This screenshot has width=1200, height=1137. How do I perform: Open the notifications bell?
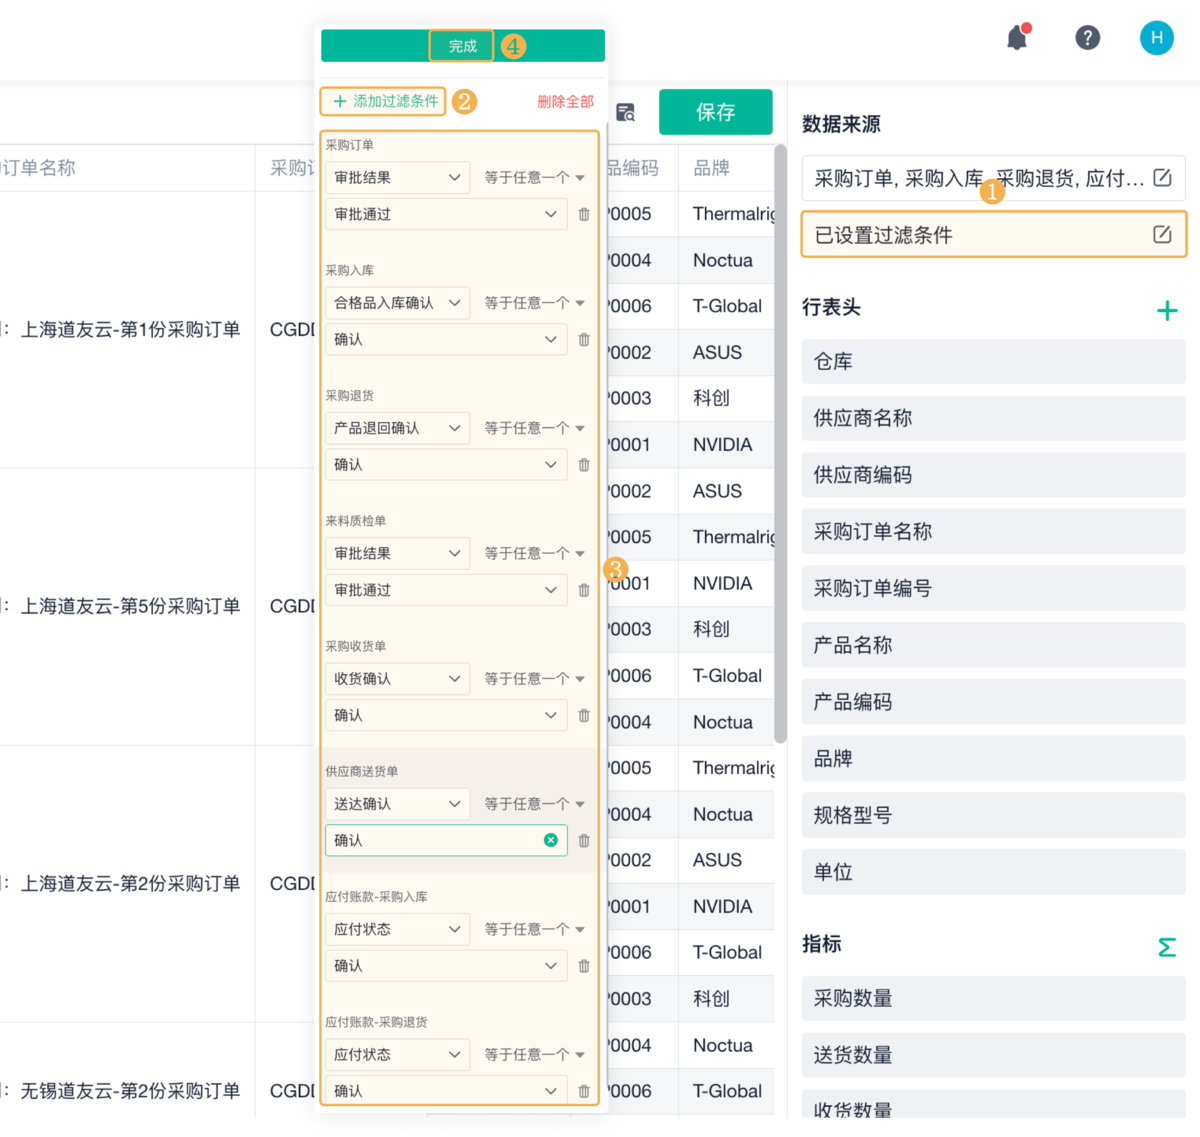(x=1017, y=38)
